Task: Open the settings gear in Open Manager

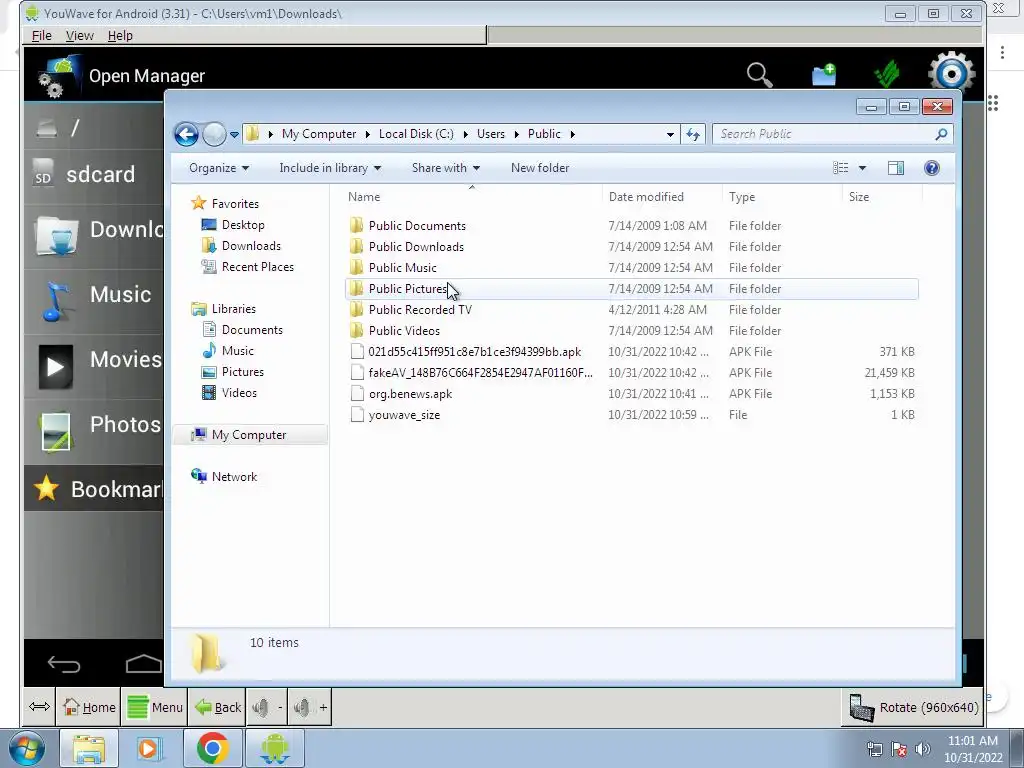Action: click(952, 72)
